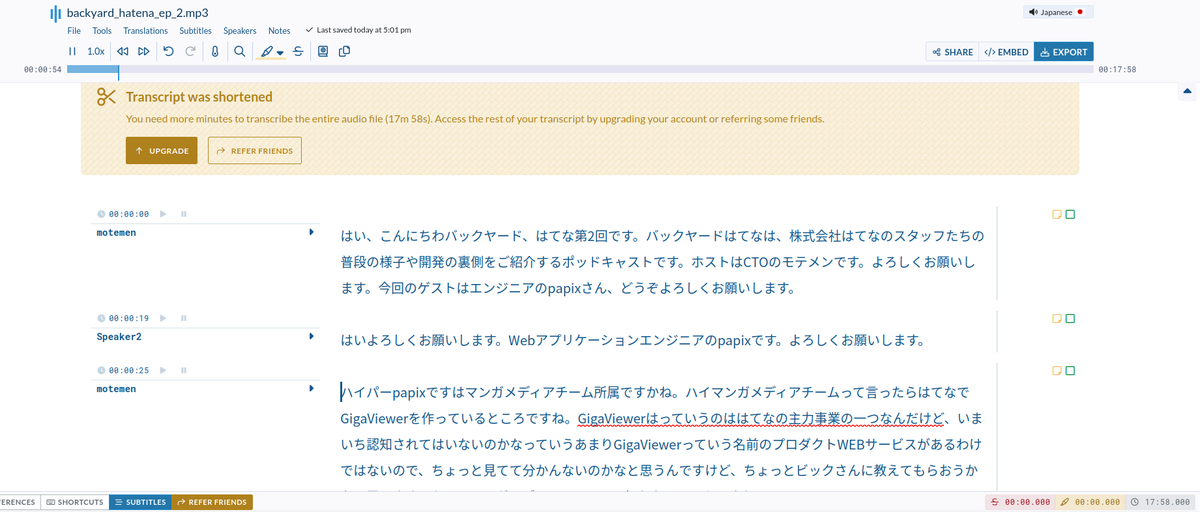This screenshot has width=1200, height=512.
Task: Play segment starting at 00:00:25
Action: point(163,370)
